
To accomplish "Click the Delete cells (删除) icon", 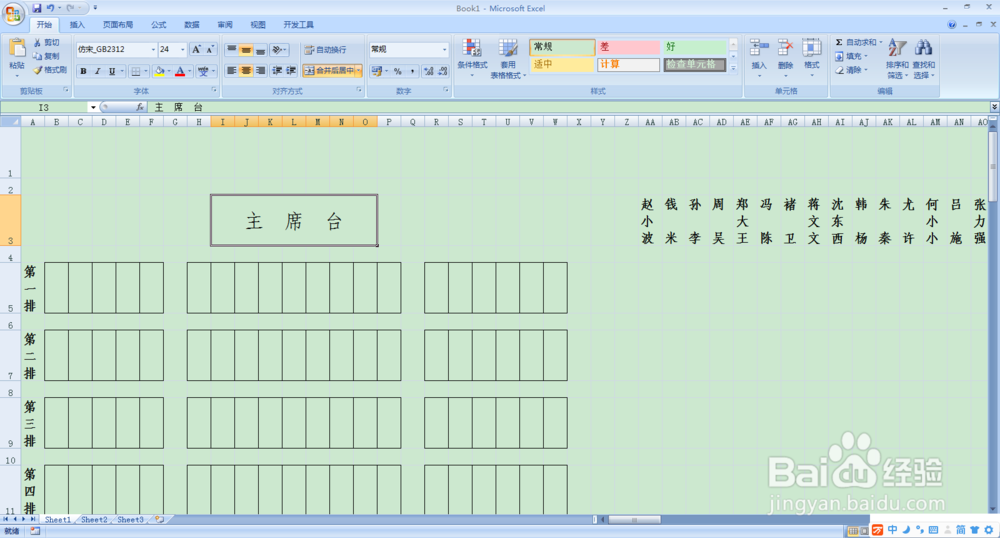I will coord(785,48).
